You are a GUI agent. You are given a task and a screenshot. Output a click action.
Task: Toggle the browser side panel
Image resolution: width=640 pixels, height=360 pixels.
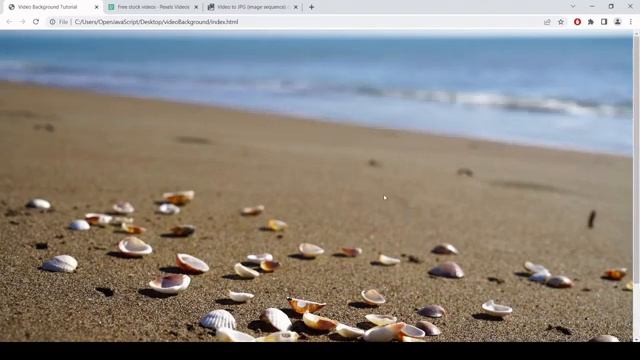click(x=604, y=22)
